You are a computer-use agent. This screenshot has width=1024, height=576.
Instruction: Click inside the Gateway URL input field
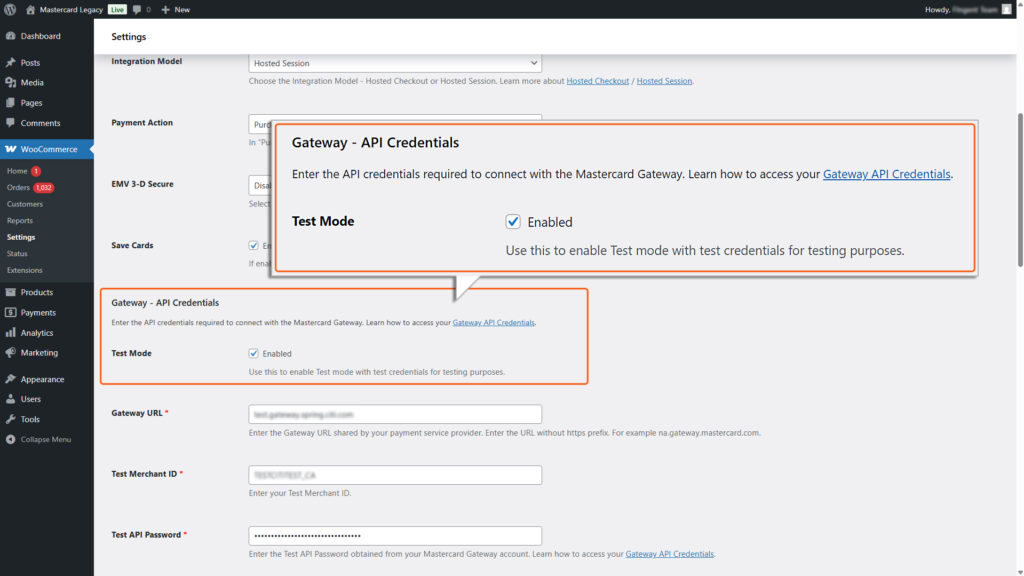(394, 414)
